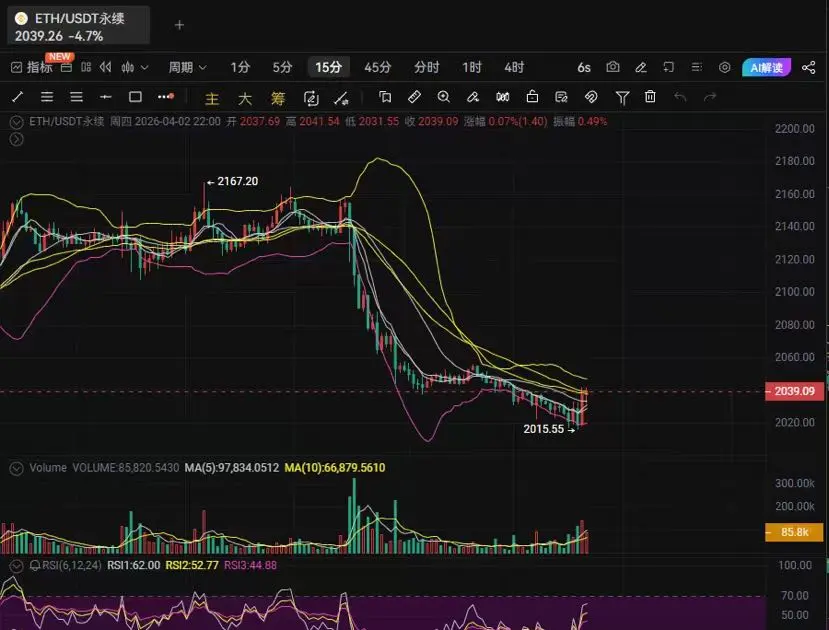Click the MA(5):97,834.0512 volume label
Screen dimensions: 829x630
click(x=232, y=468)
